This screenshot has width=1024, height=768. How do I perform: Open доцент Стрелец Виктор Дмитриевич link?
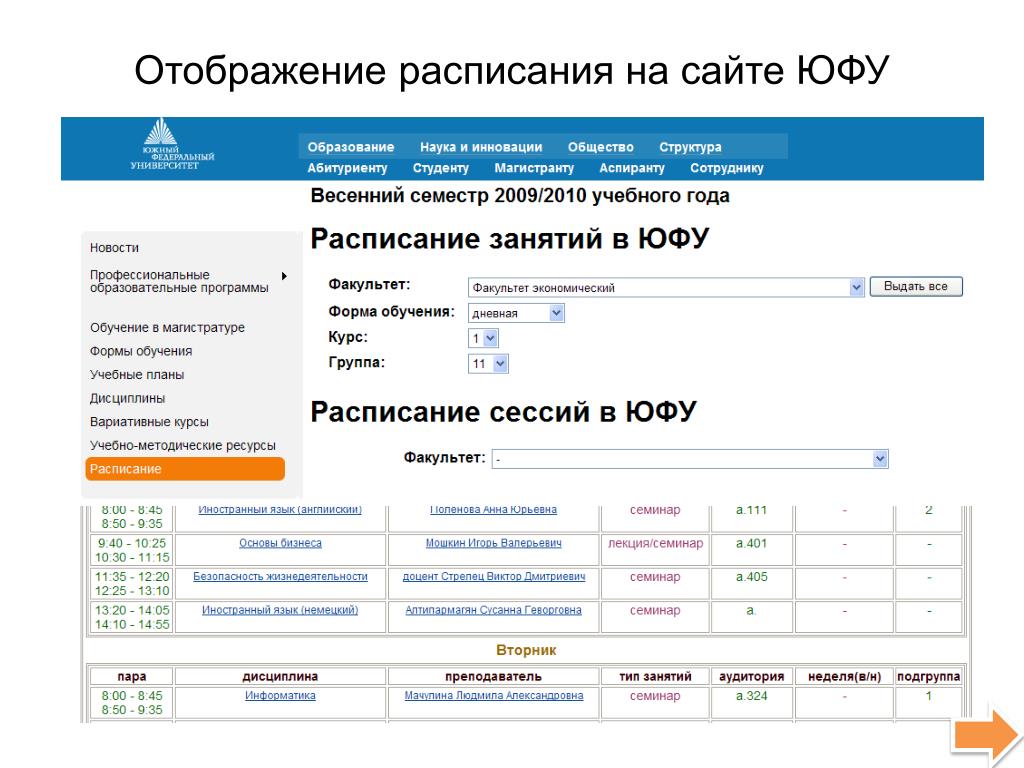494,577
